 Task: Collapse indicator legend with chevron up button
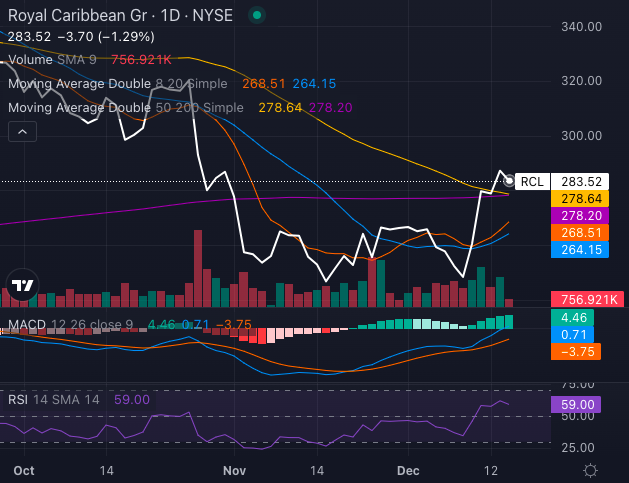click(x=22, y=132)
